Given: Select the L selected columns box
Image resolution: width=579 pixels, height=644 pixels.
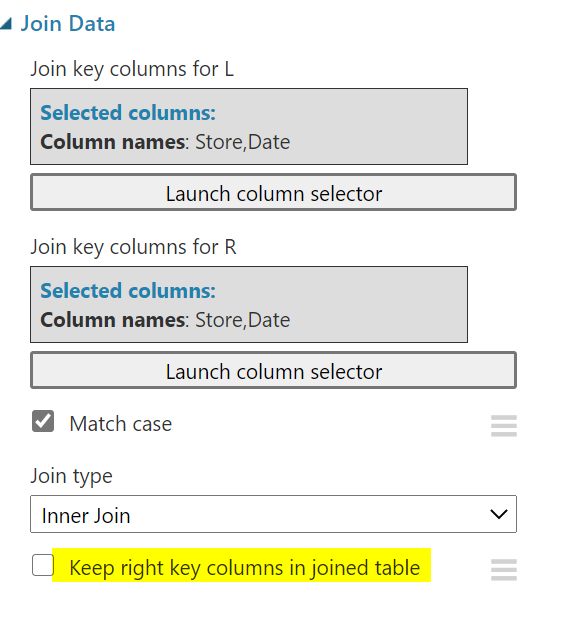Looking at the screenshot, I should tap(249, 126).
